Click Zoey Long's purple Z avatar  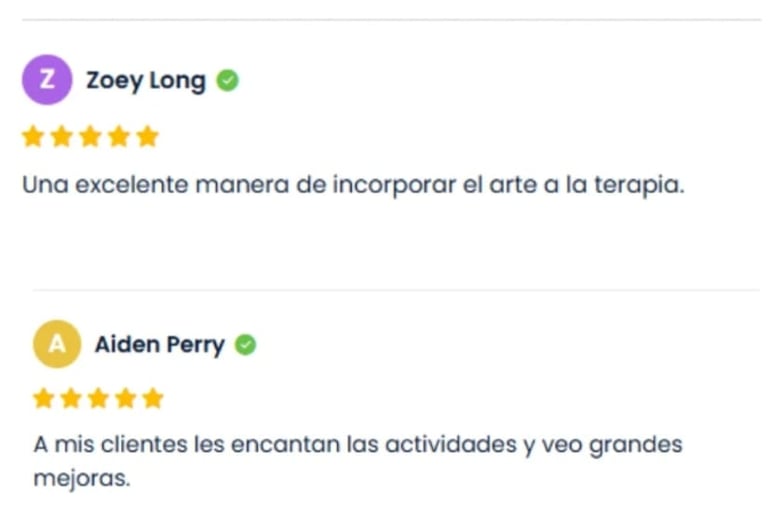coord(46,80)
